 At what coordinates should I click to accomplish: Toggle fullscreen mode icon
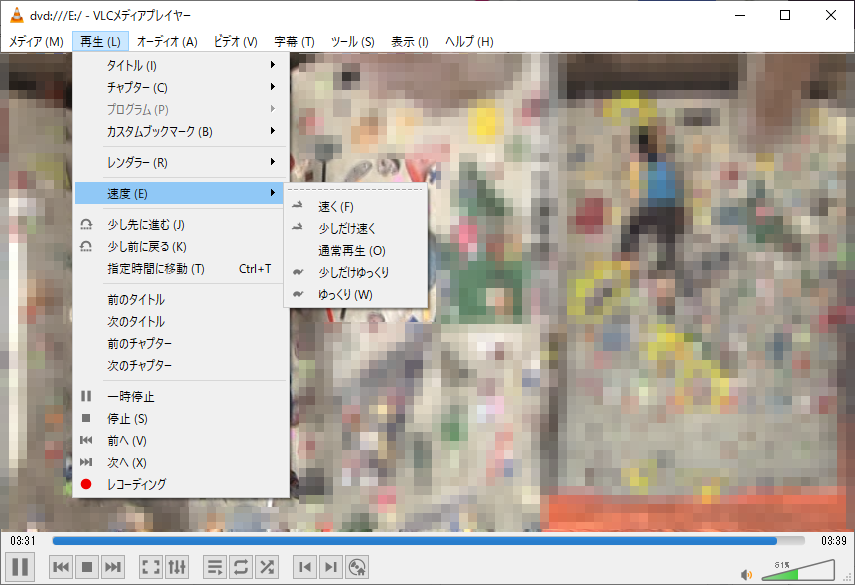pos(150,566)
